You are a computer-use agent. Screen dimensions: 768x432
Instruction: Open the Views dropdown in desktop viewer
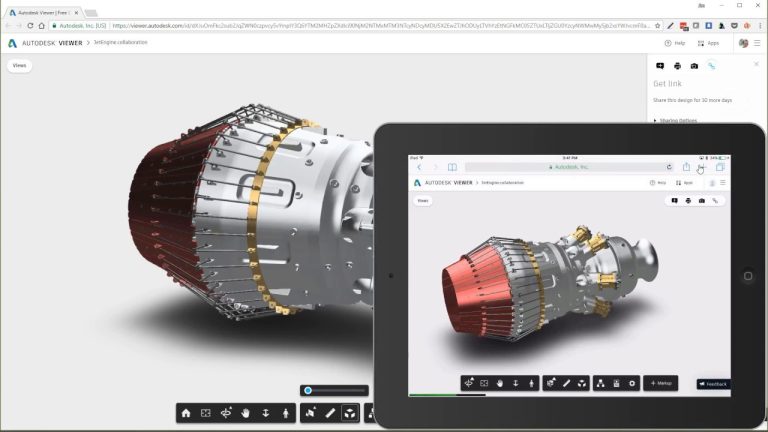(x=19, y=65)
